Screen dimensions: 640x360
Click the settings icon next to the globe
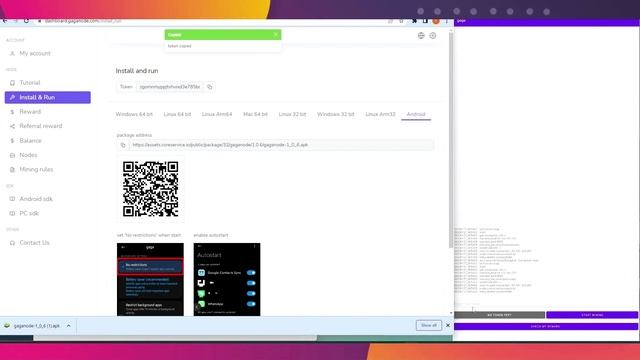click(x=433, y=36)
